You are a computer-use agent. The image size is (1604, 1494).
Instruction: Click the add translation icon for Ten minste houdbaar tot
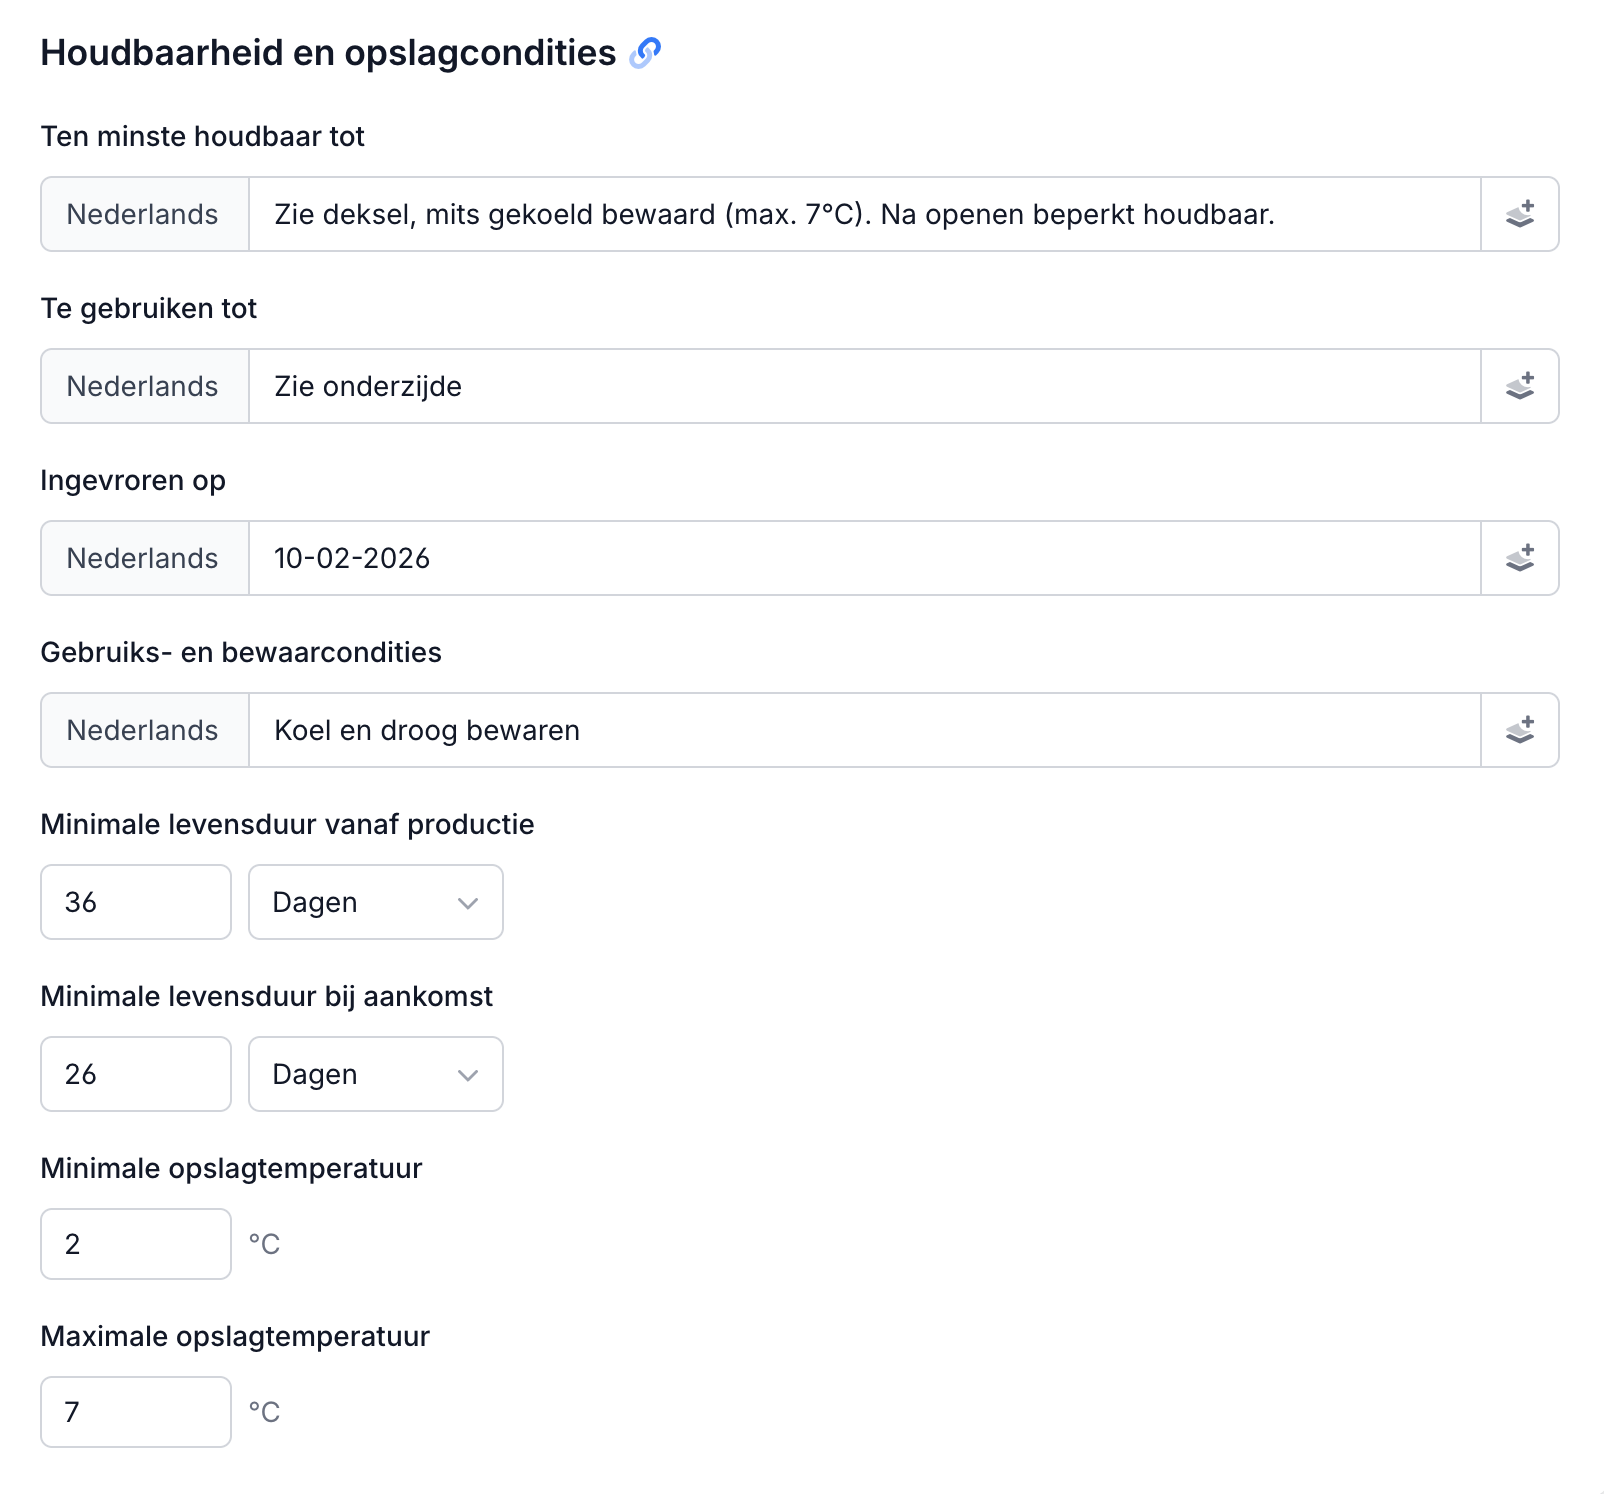[x=1519, y=213]
